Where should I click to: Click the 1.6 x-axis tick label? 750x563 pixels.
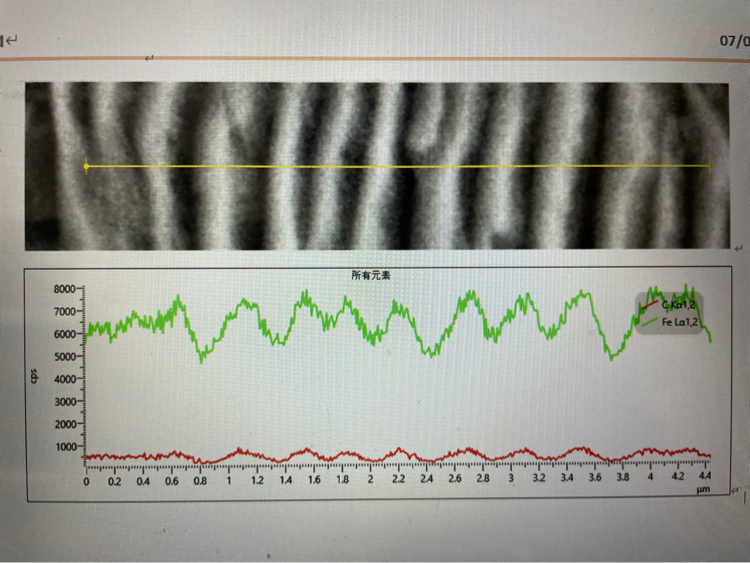(x=314, y=480)
